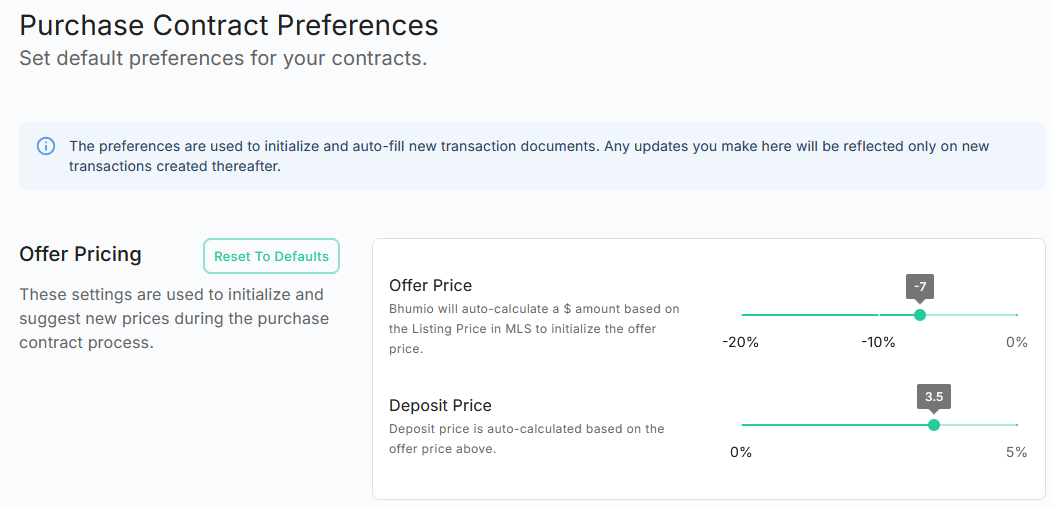Click the Deposit Price setting label
The width and height of the screenshot is (1052, 507).
[440, 406]
